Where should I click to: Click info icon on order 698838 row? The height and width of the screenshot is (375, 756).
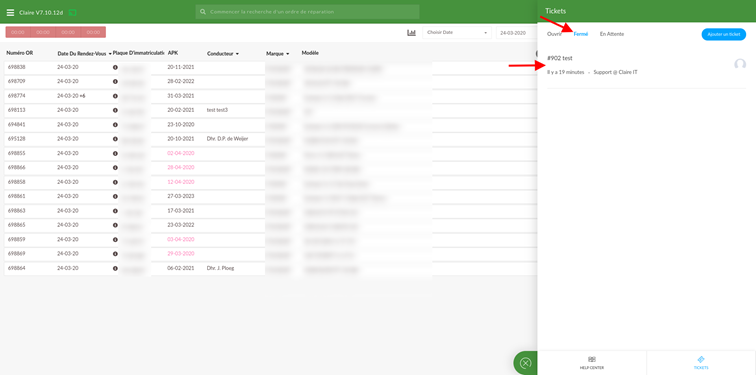pyautogui.click(x=115, y=67)
